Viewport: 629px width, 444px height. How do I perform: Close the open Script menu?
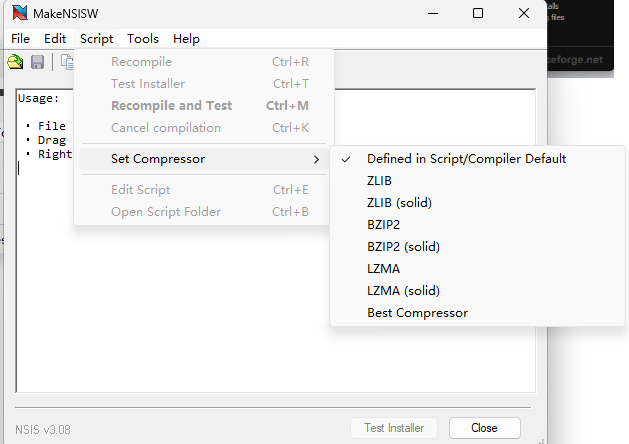pos(97,39)
